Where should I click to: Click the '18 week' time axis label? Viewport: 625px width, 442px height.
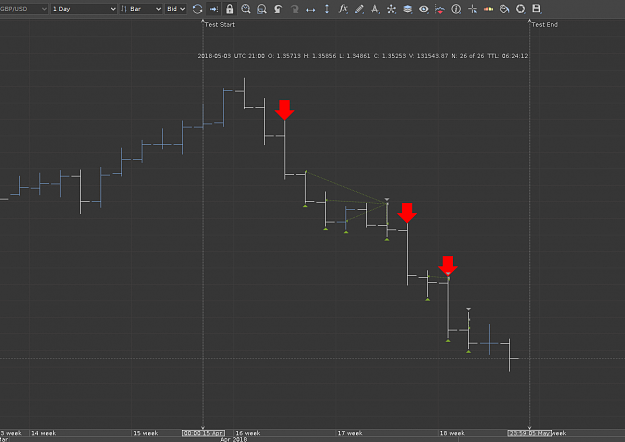452,433
